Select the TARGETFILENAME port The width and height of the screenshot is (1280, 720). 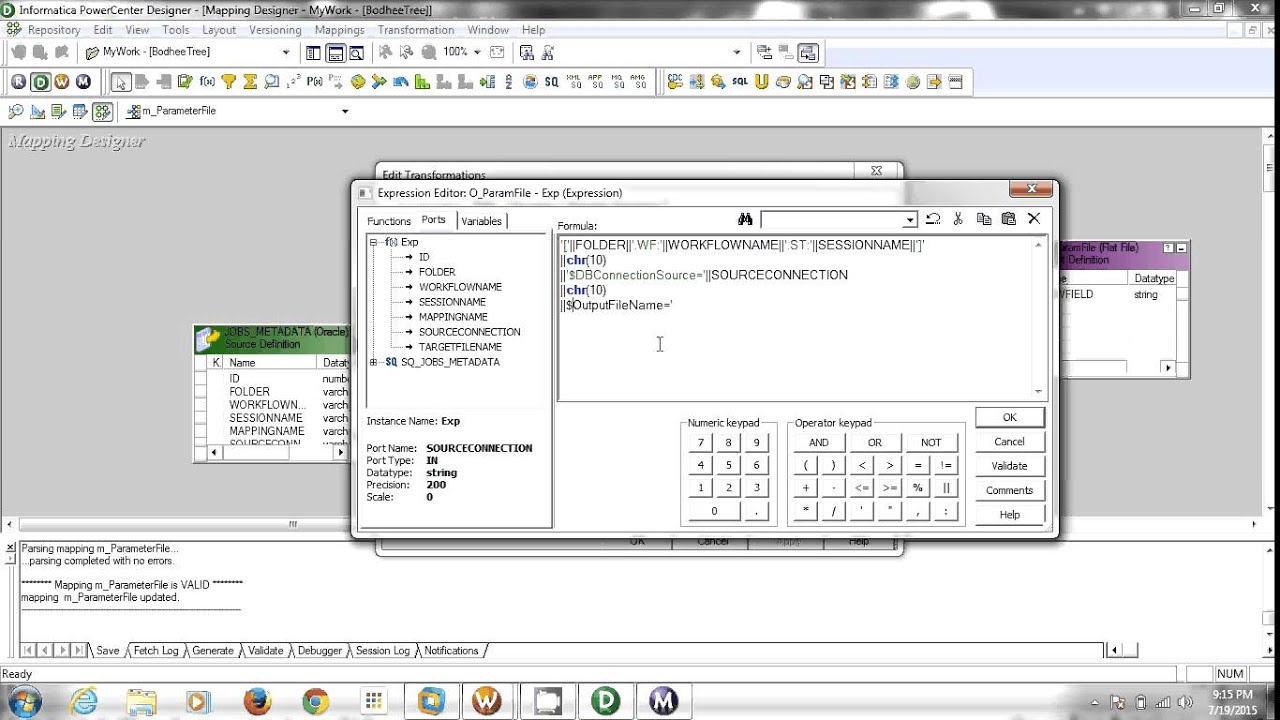460,347
